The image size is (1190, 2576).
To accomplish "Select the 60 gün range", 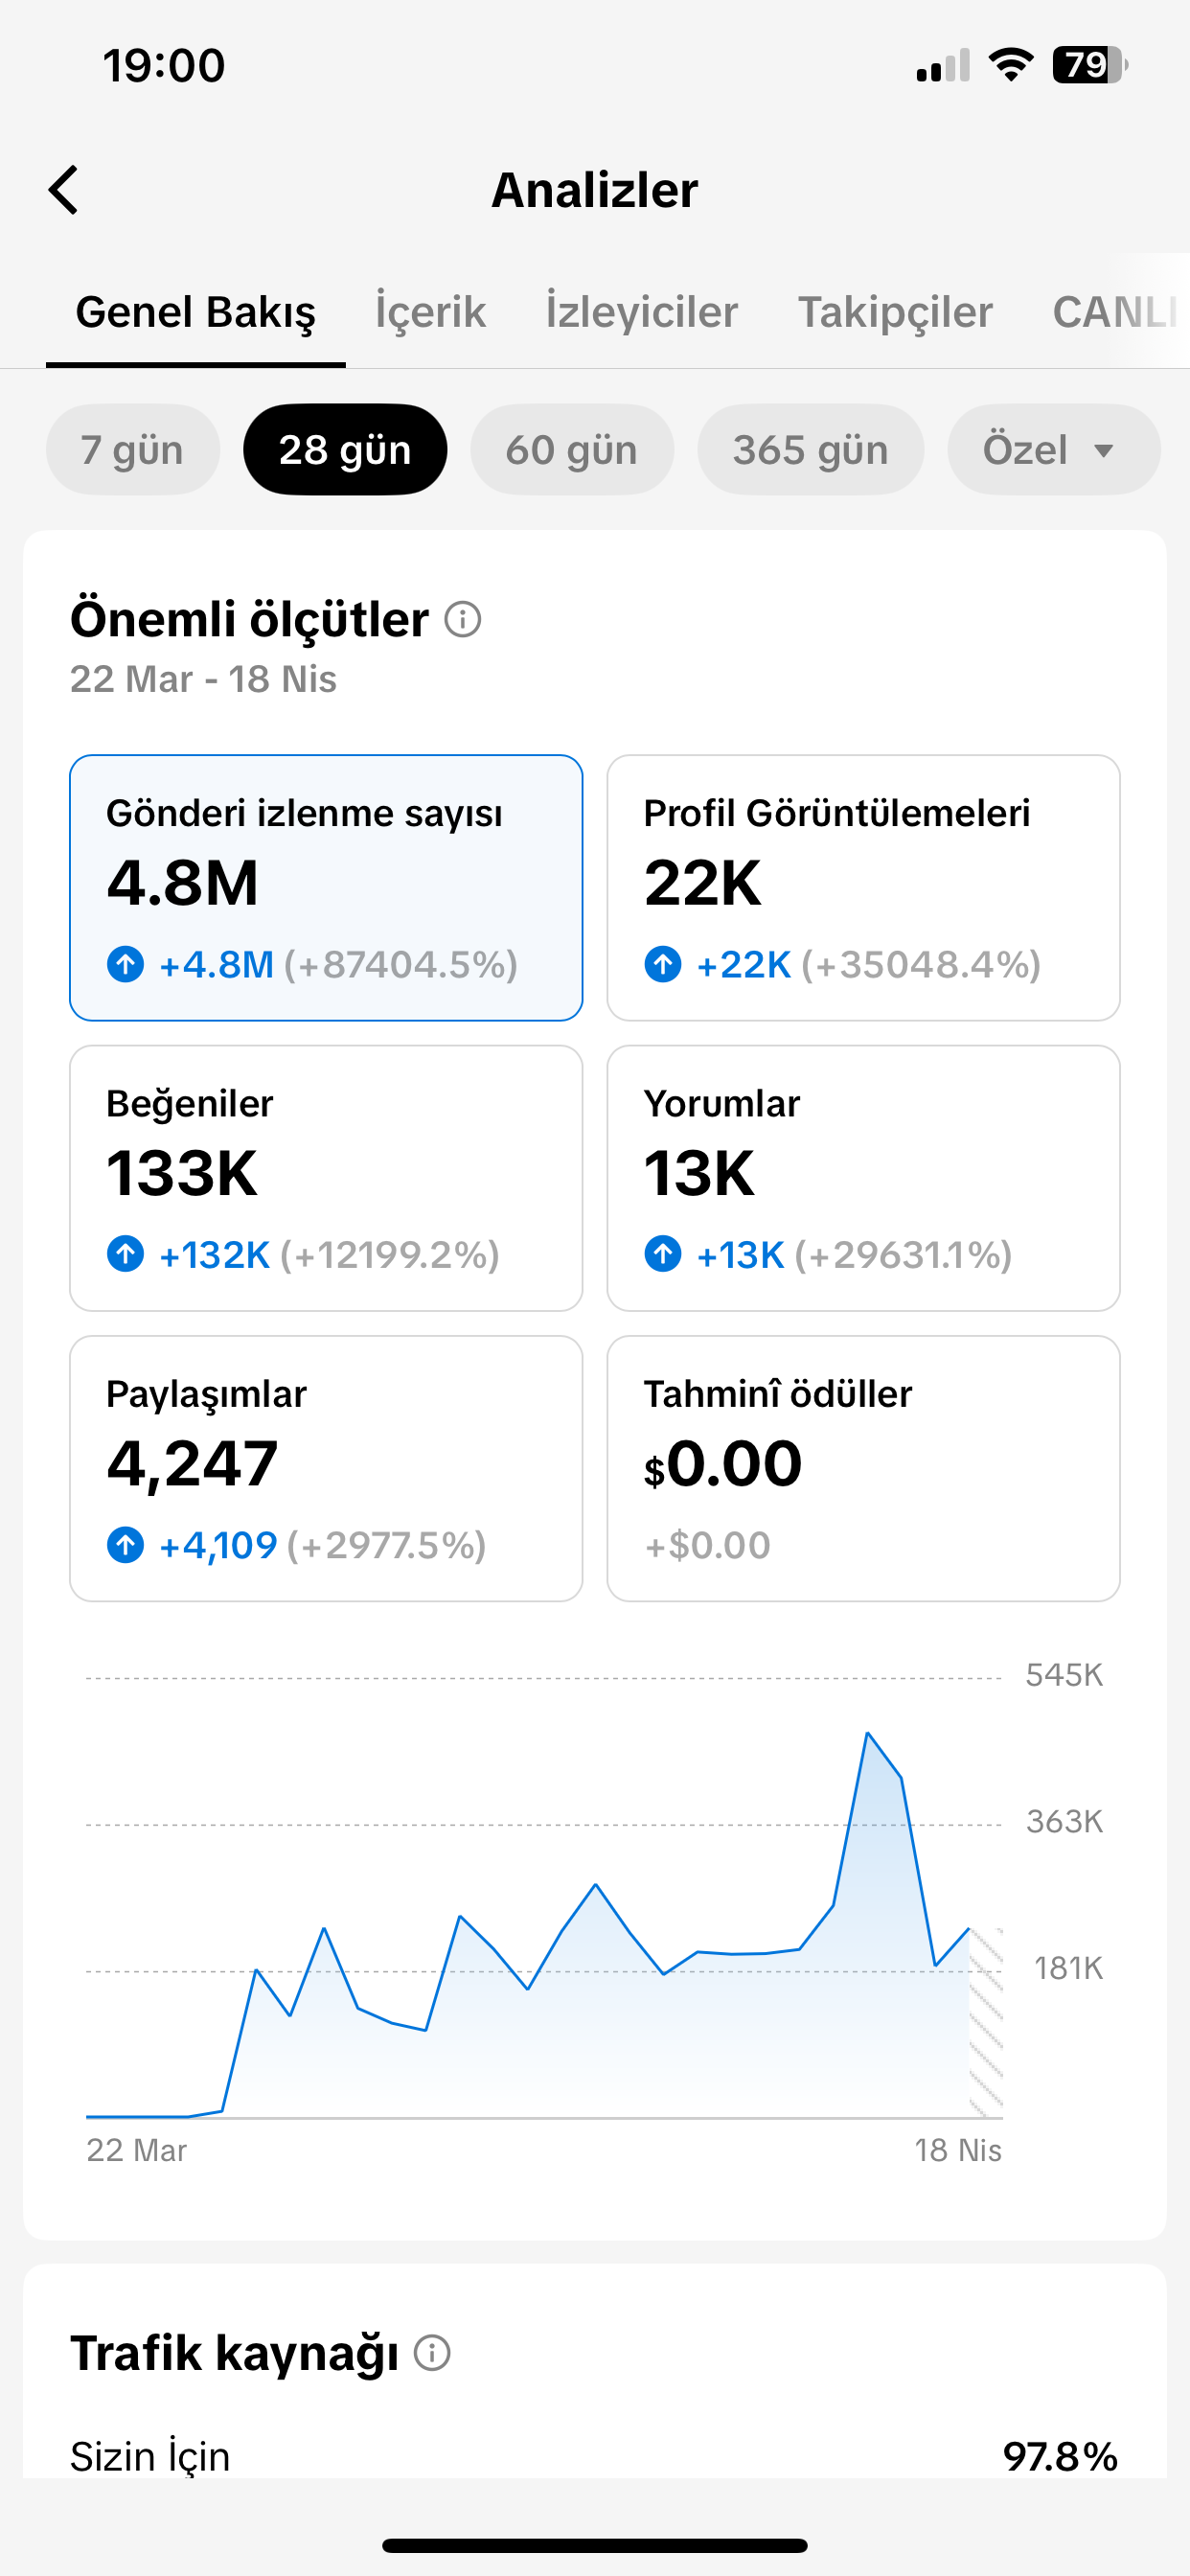I will point(572,450).
